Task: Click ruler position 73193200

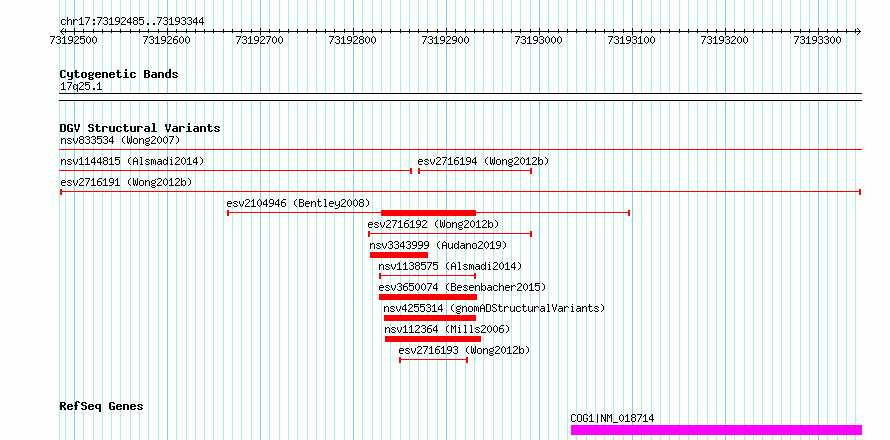Action: pyautogui.click(x=725, y=40)
